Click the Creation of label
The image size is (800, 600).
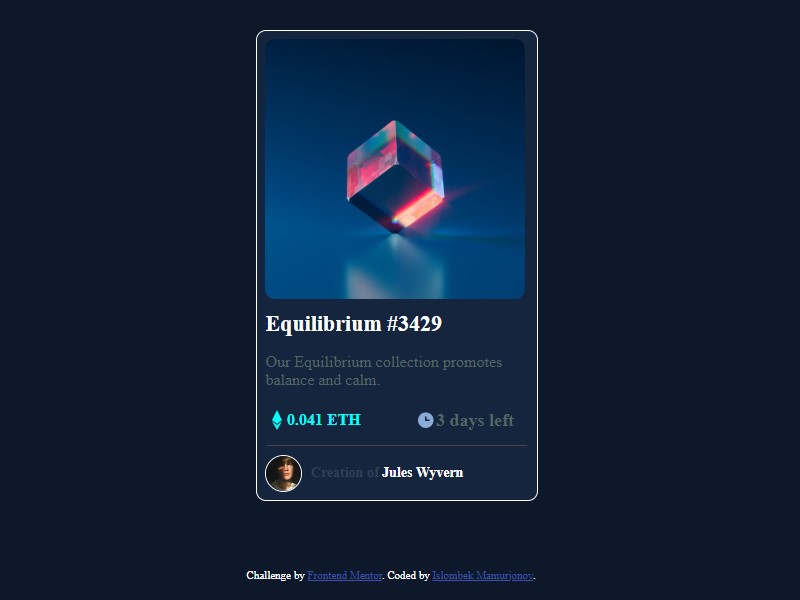(x=345, y=472)
